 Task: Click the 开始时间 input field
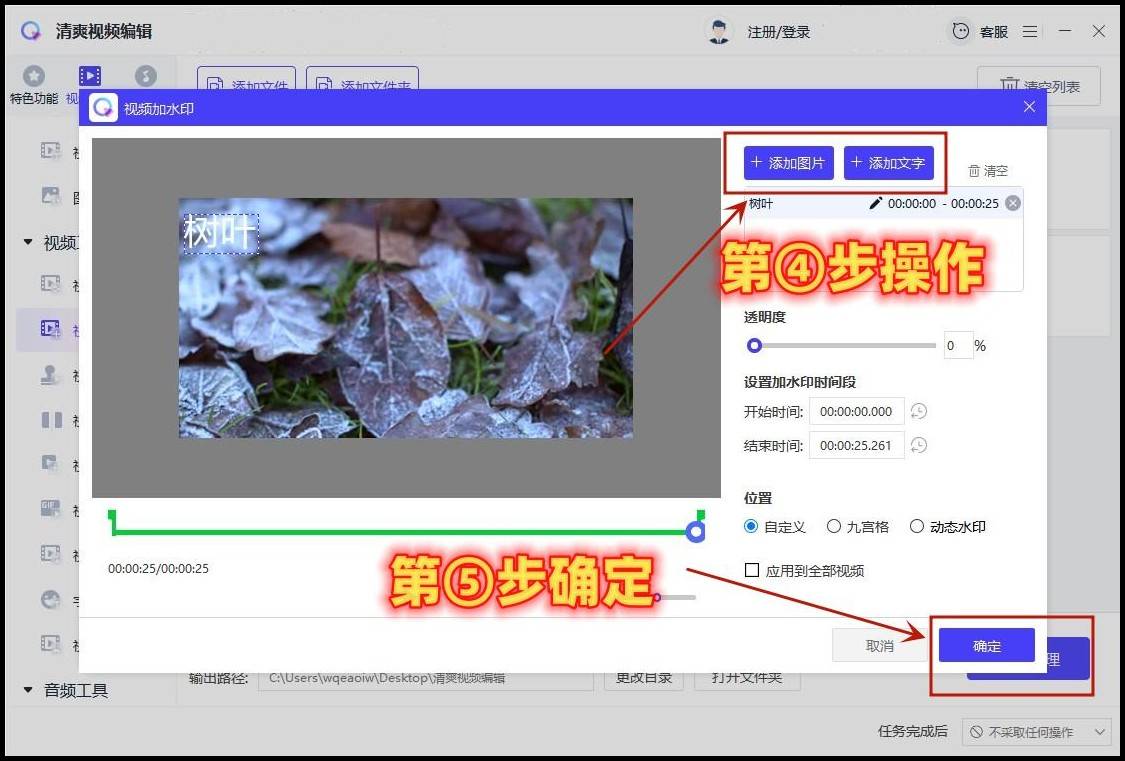(856, 412)
